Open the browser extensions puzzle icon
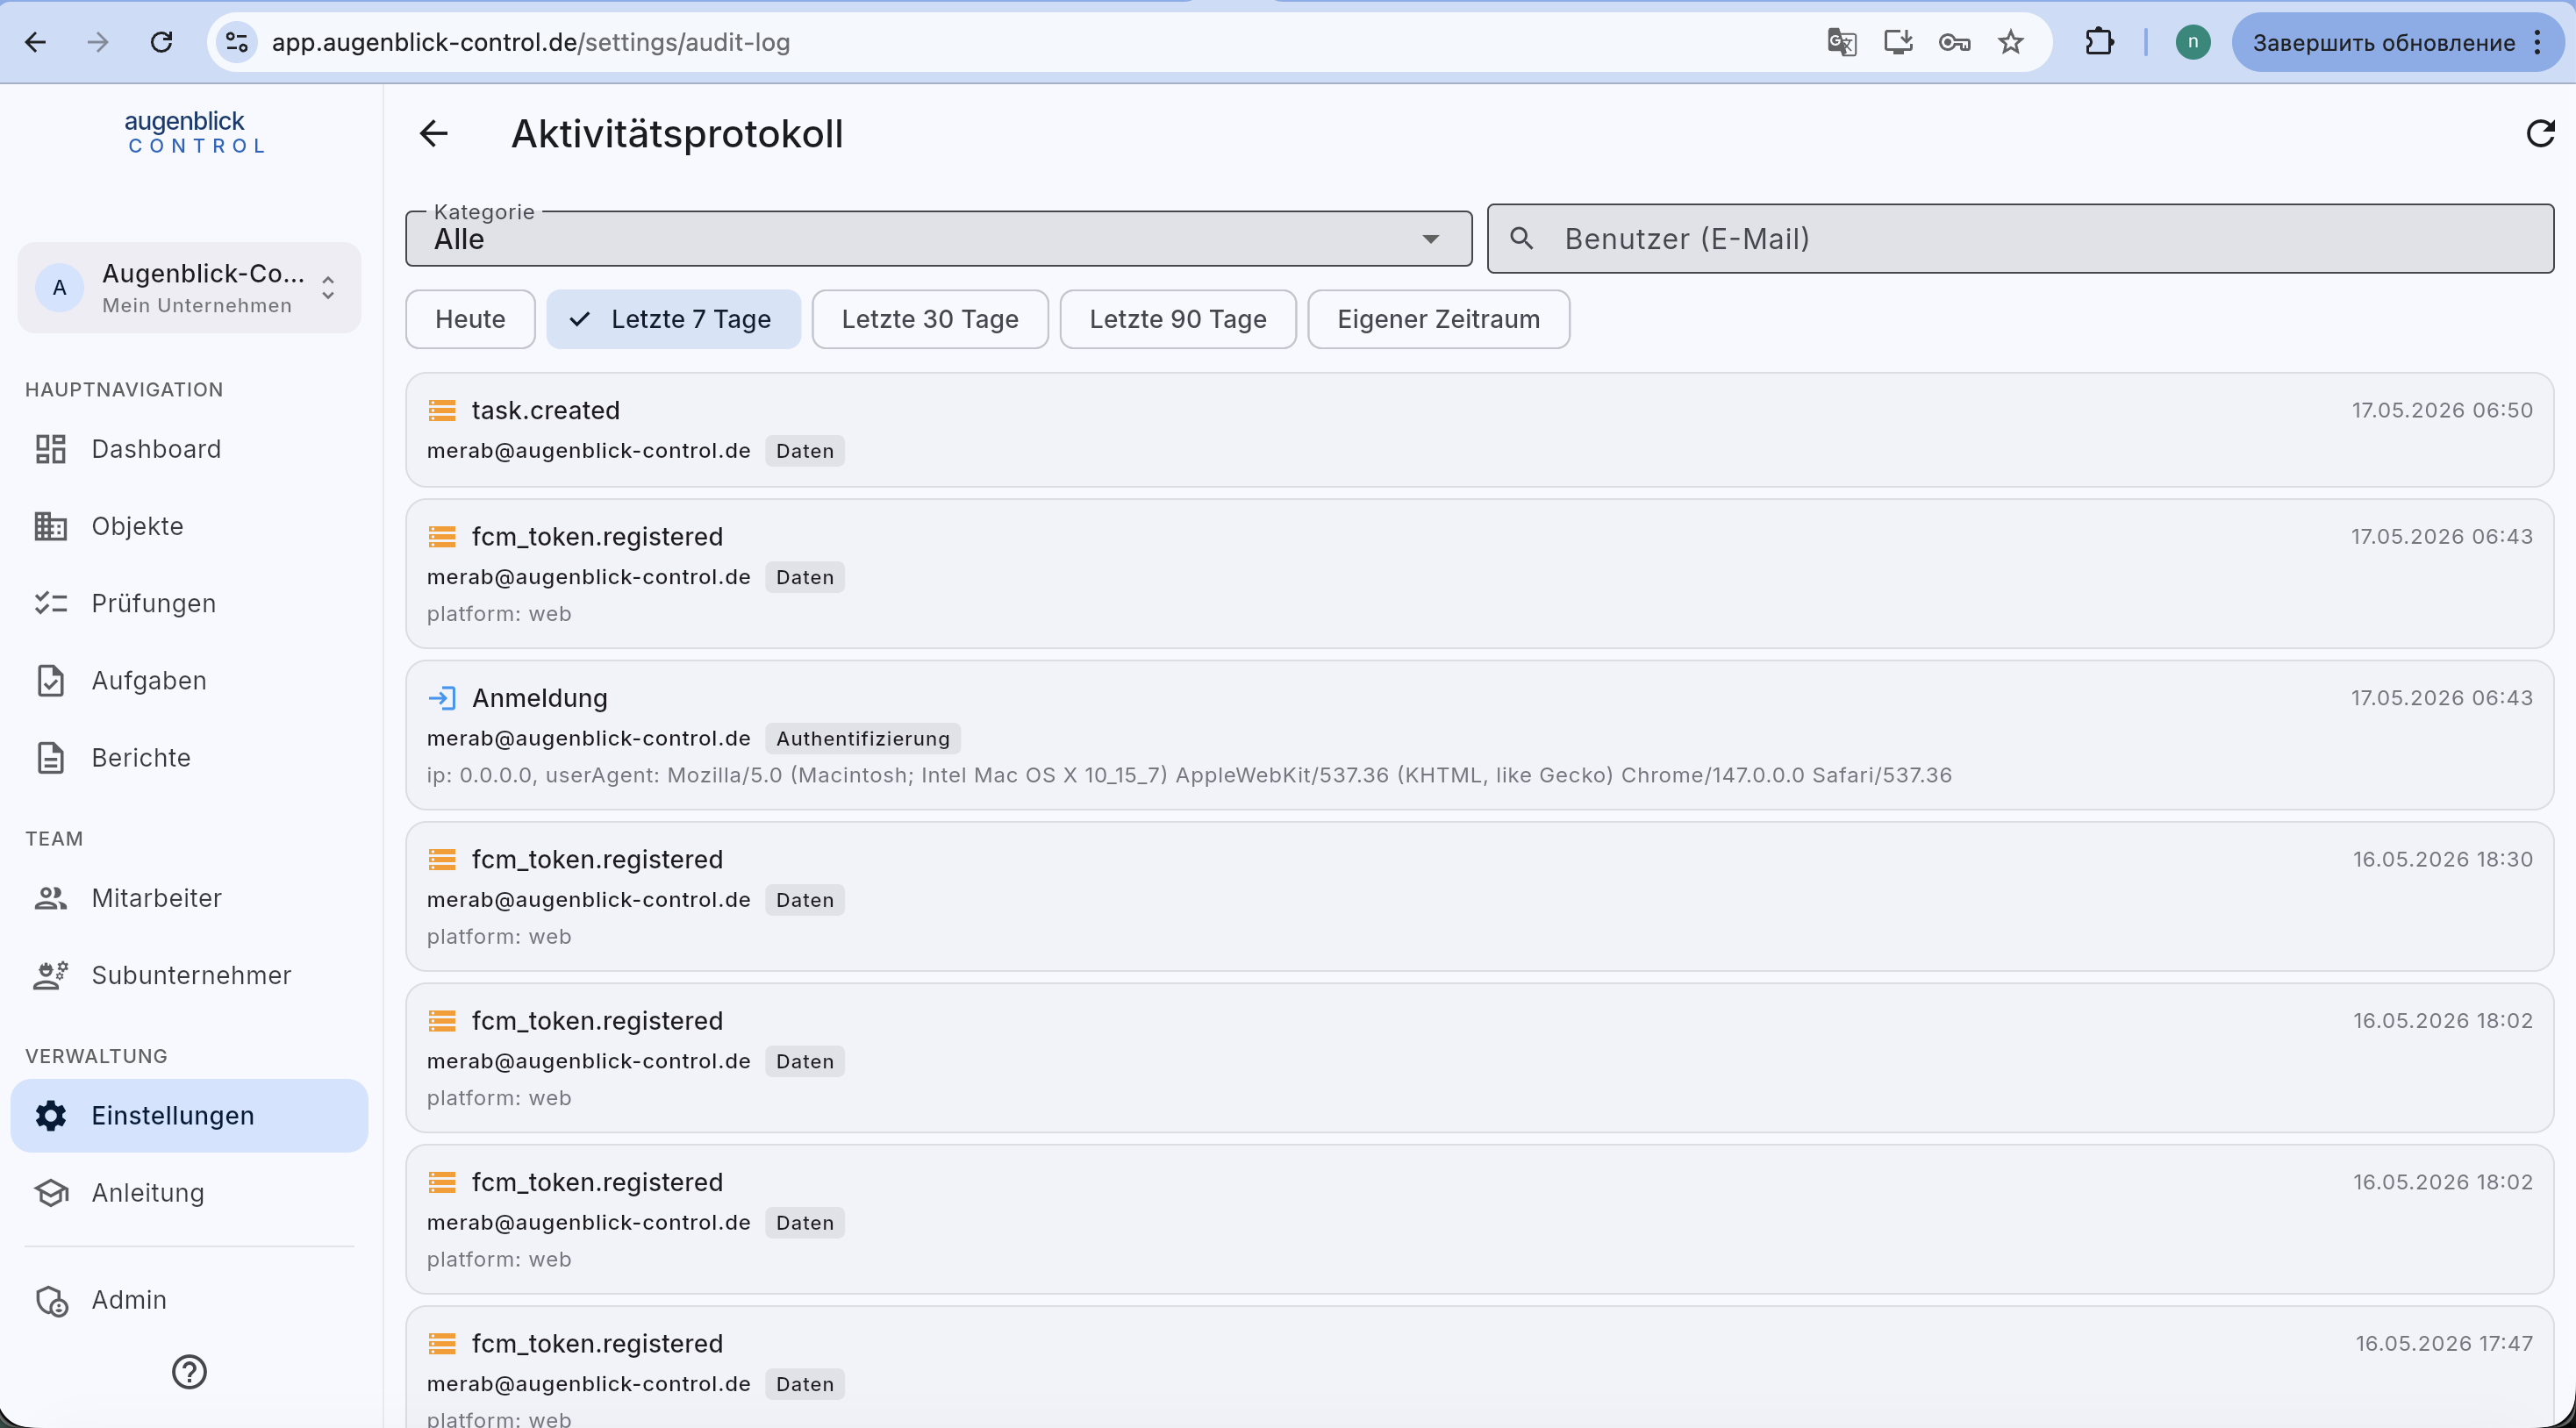 [x=2099, y=42]
